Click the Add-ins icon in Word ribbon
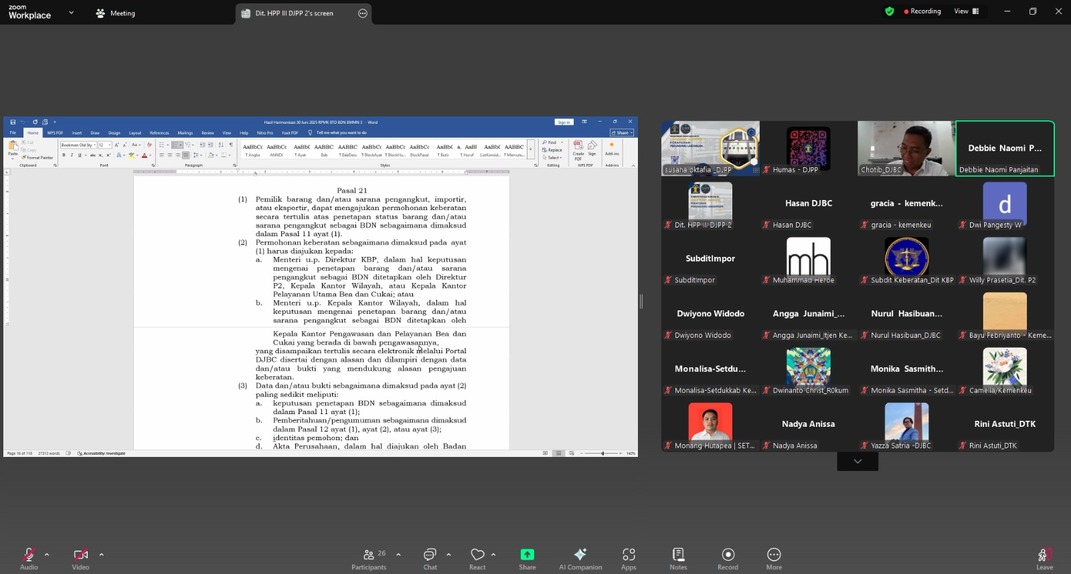Screen dimensions: 1071x574 coord(611,148)
